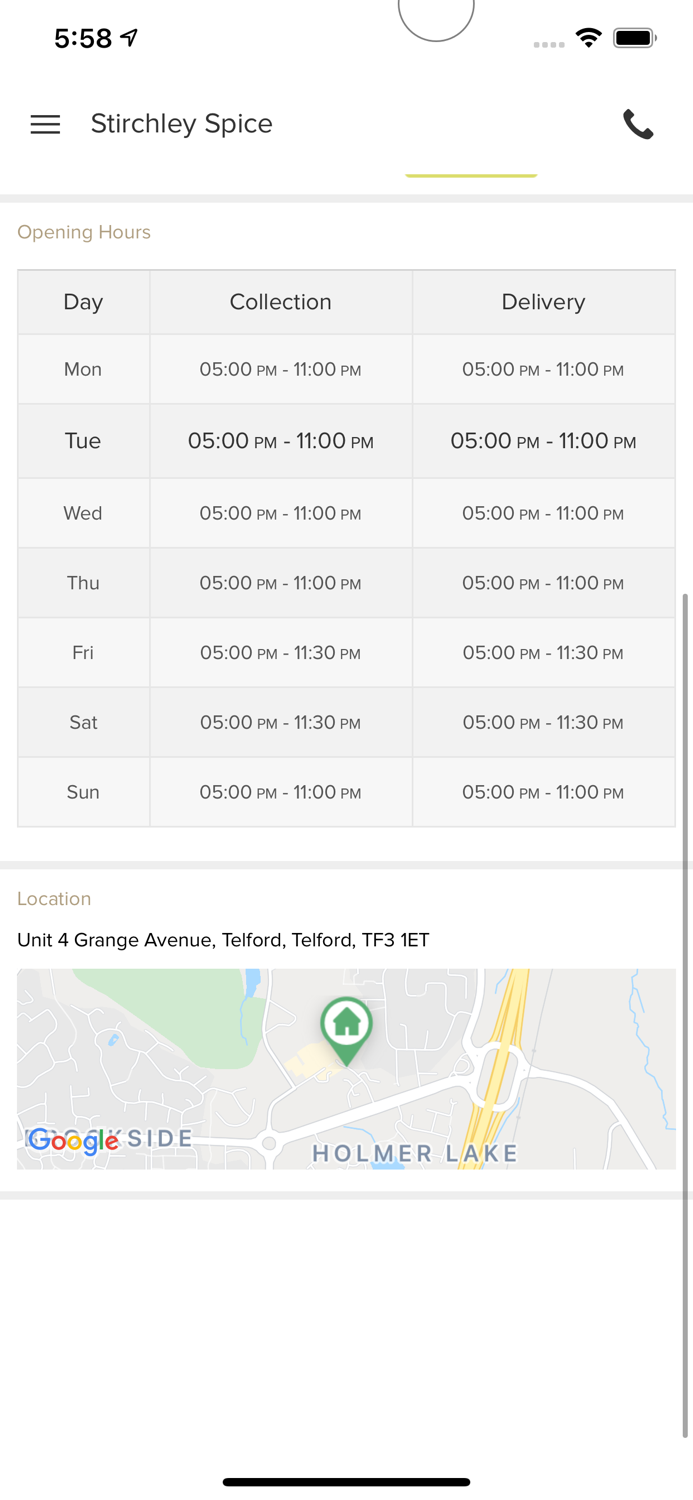This screenshot has height=1500, width=693.
Task: Tap the Google logo on map
Action: [x=73, y=1141]
